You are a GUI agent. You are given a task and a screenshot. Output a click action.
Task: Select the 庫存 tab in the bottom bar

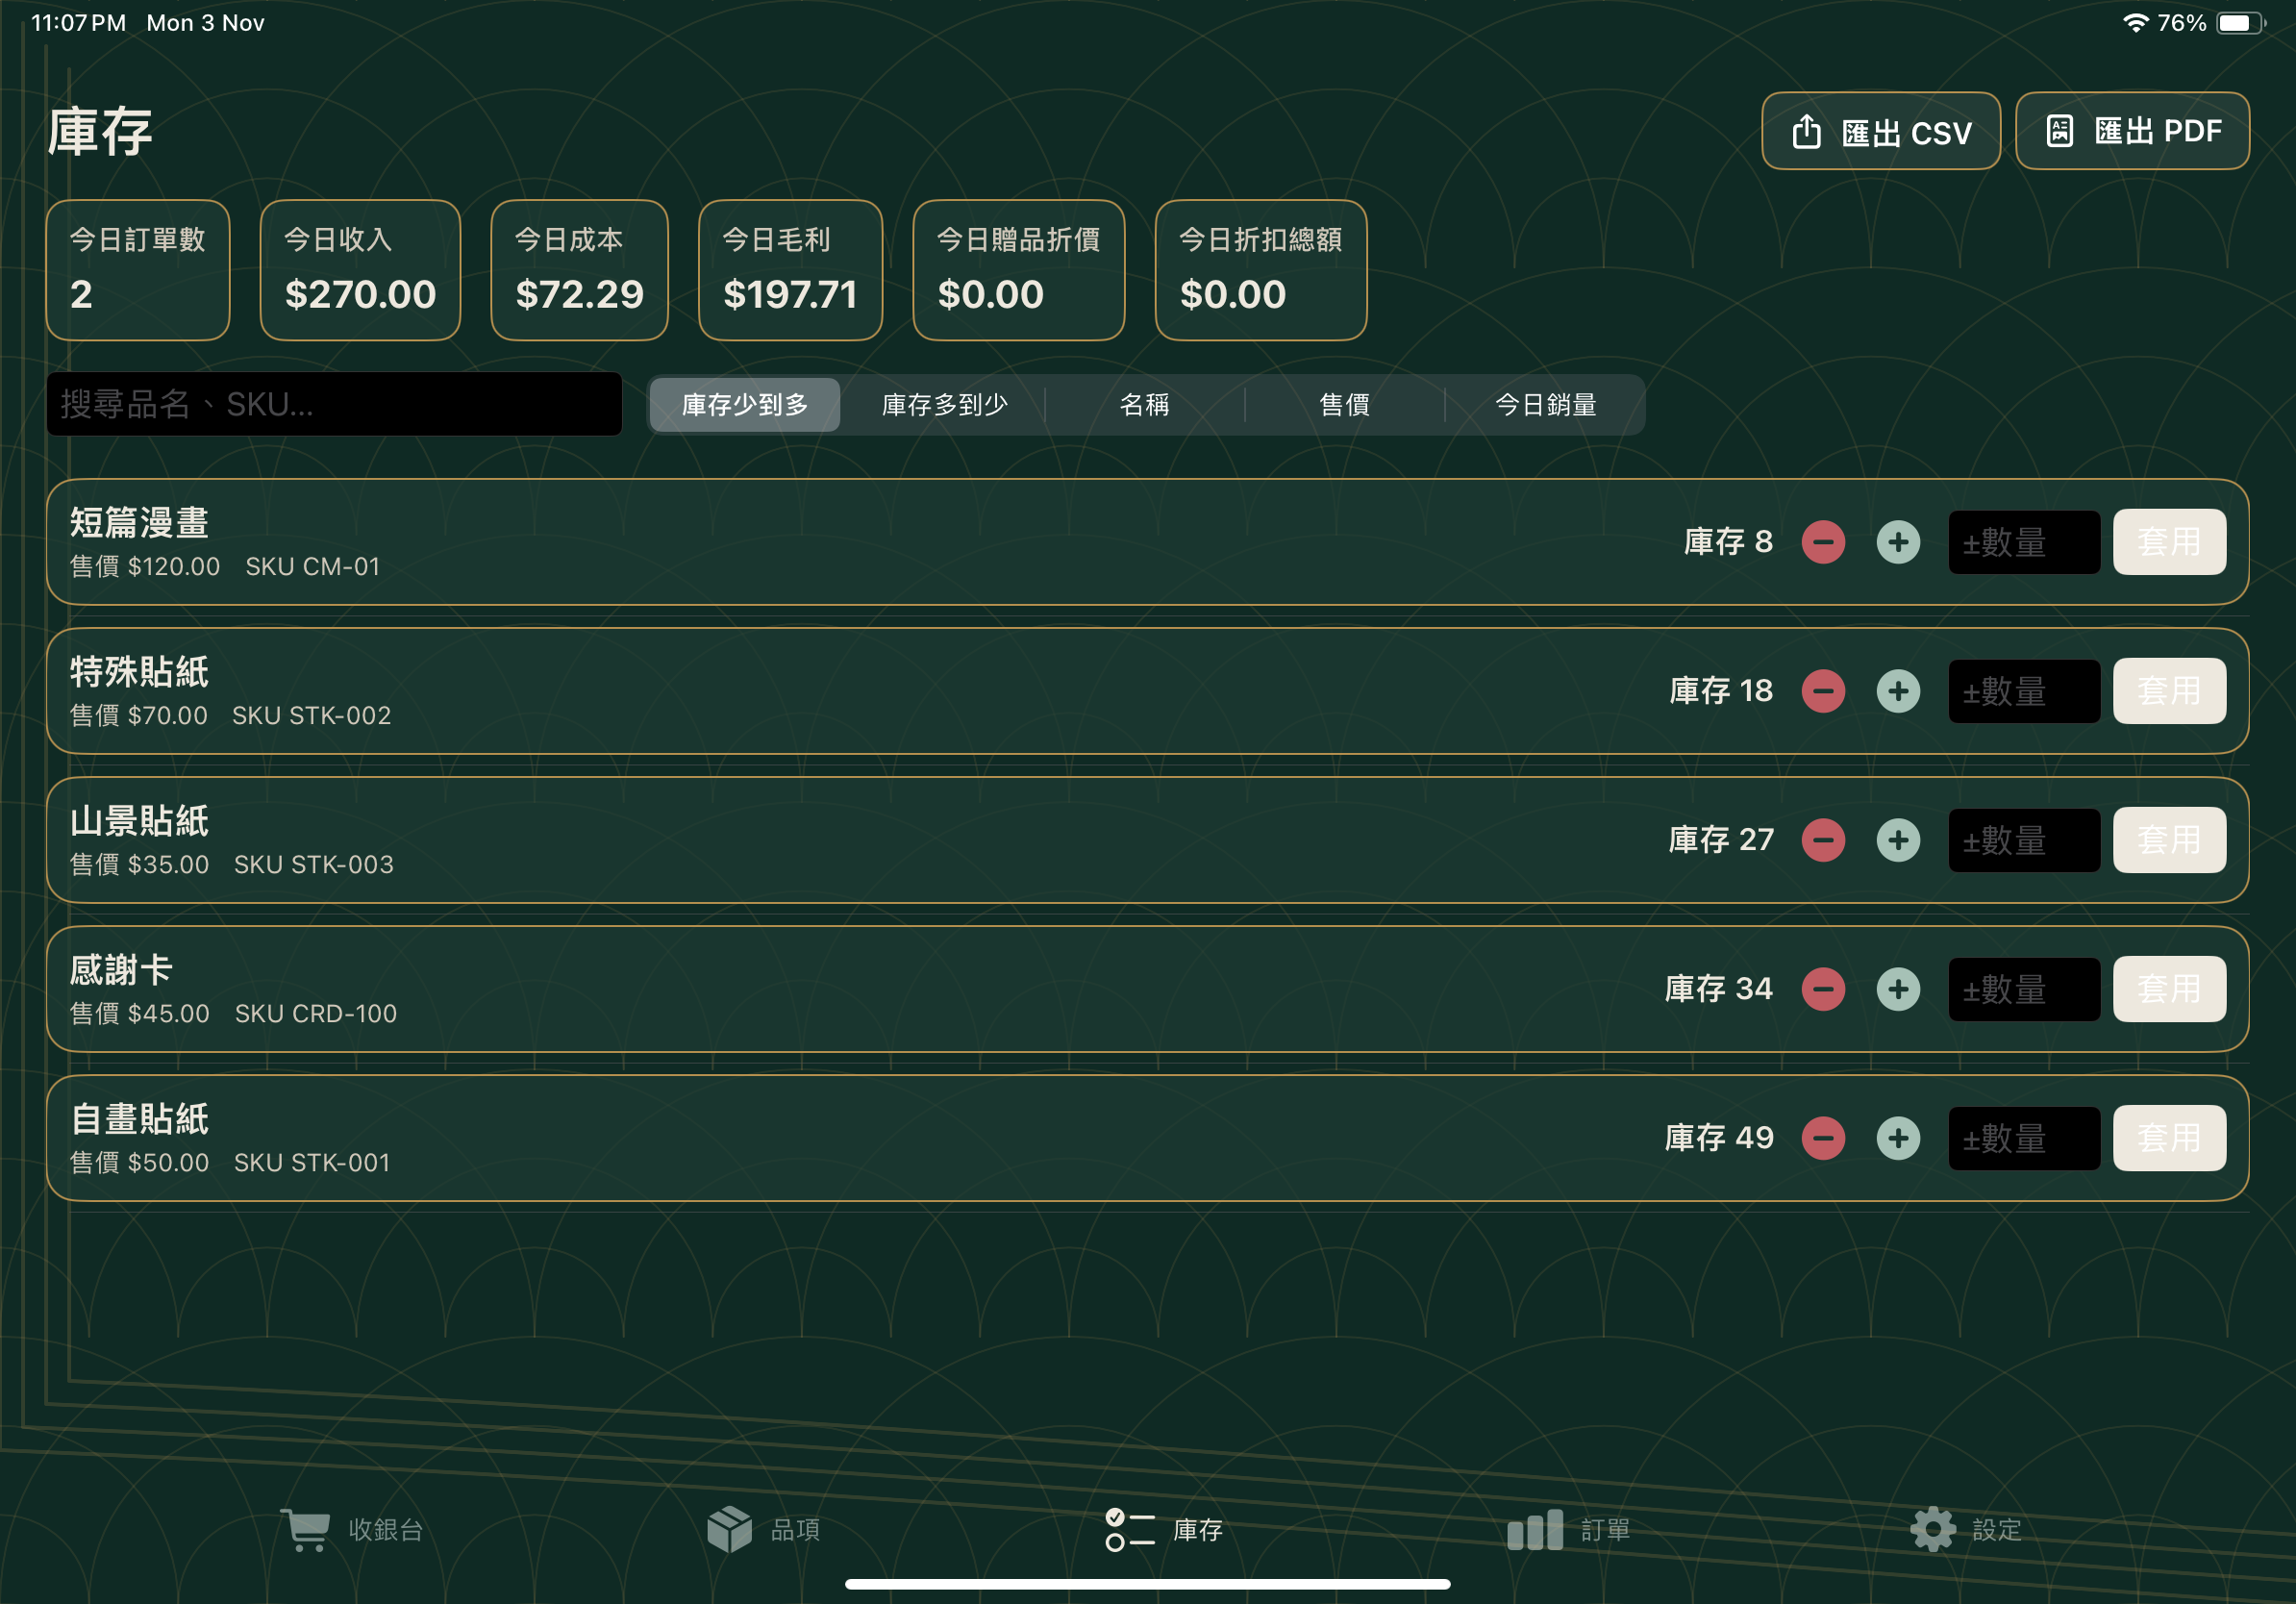[x=1164, y=1529]
